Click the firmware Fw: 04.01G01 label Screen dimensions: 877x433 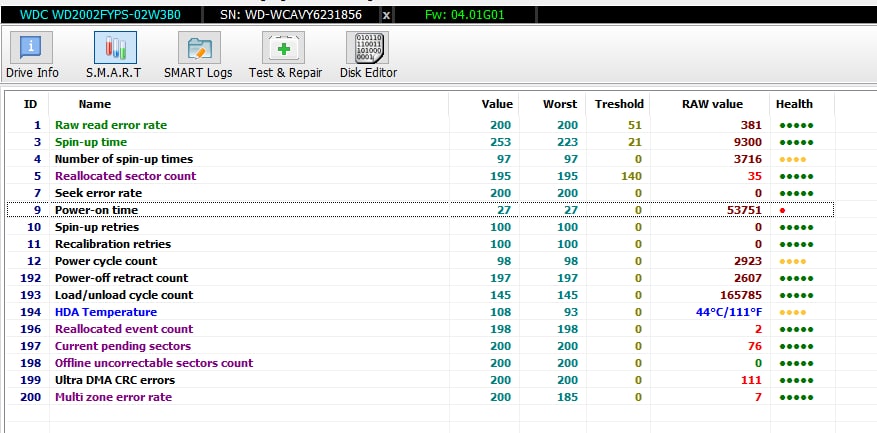pos(464,15)
